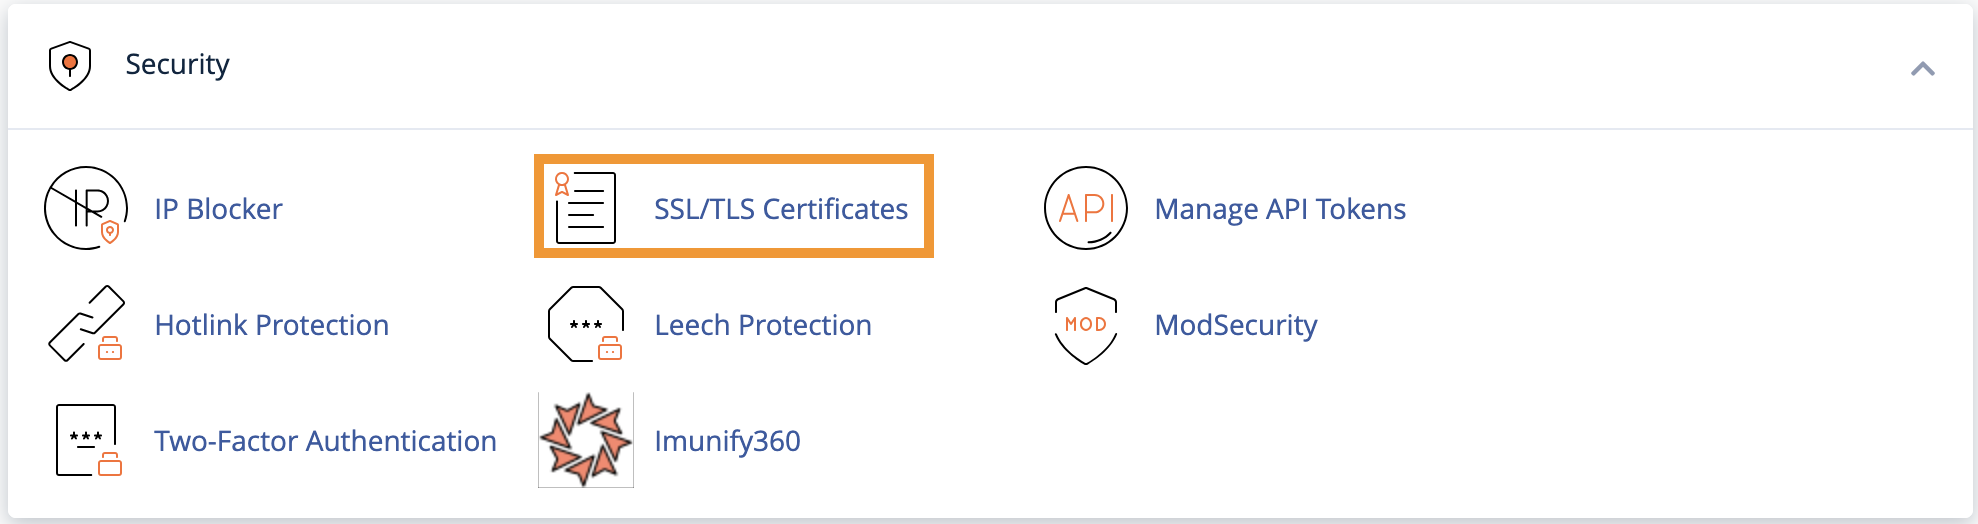Collapse the Security section chevron

(x=1922, y=69)
